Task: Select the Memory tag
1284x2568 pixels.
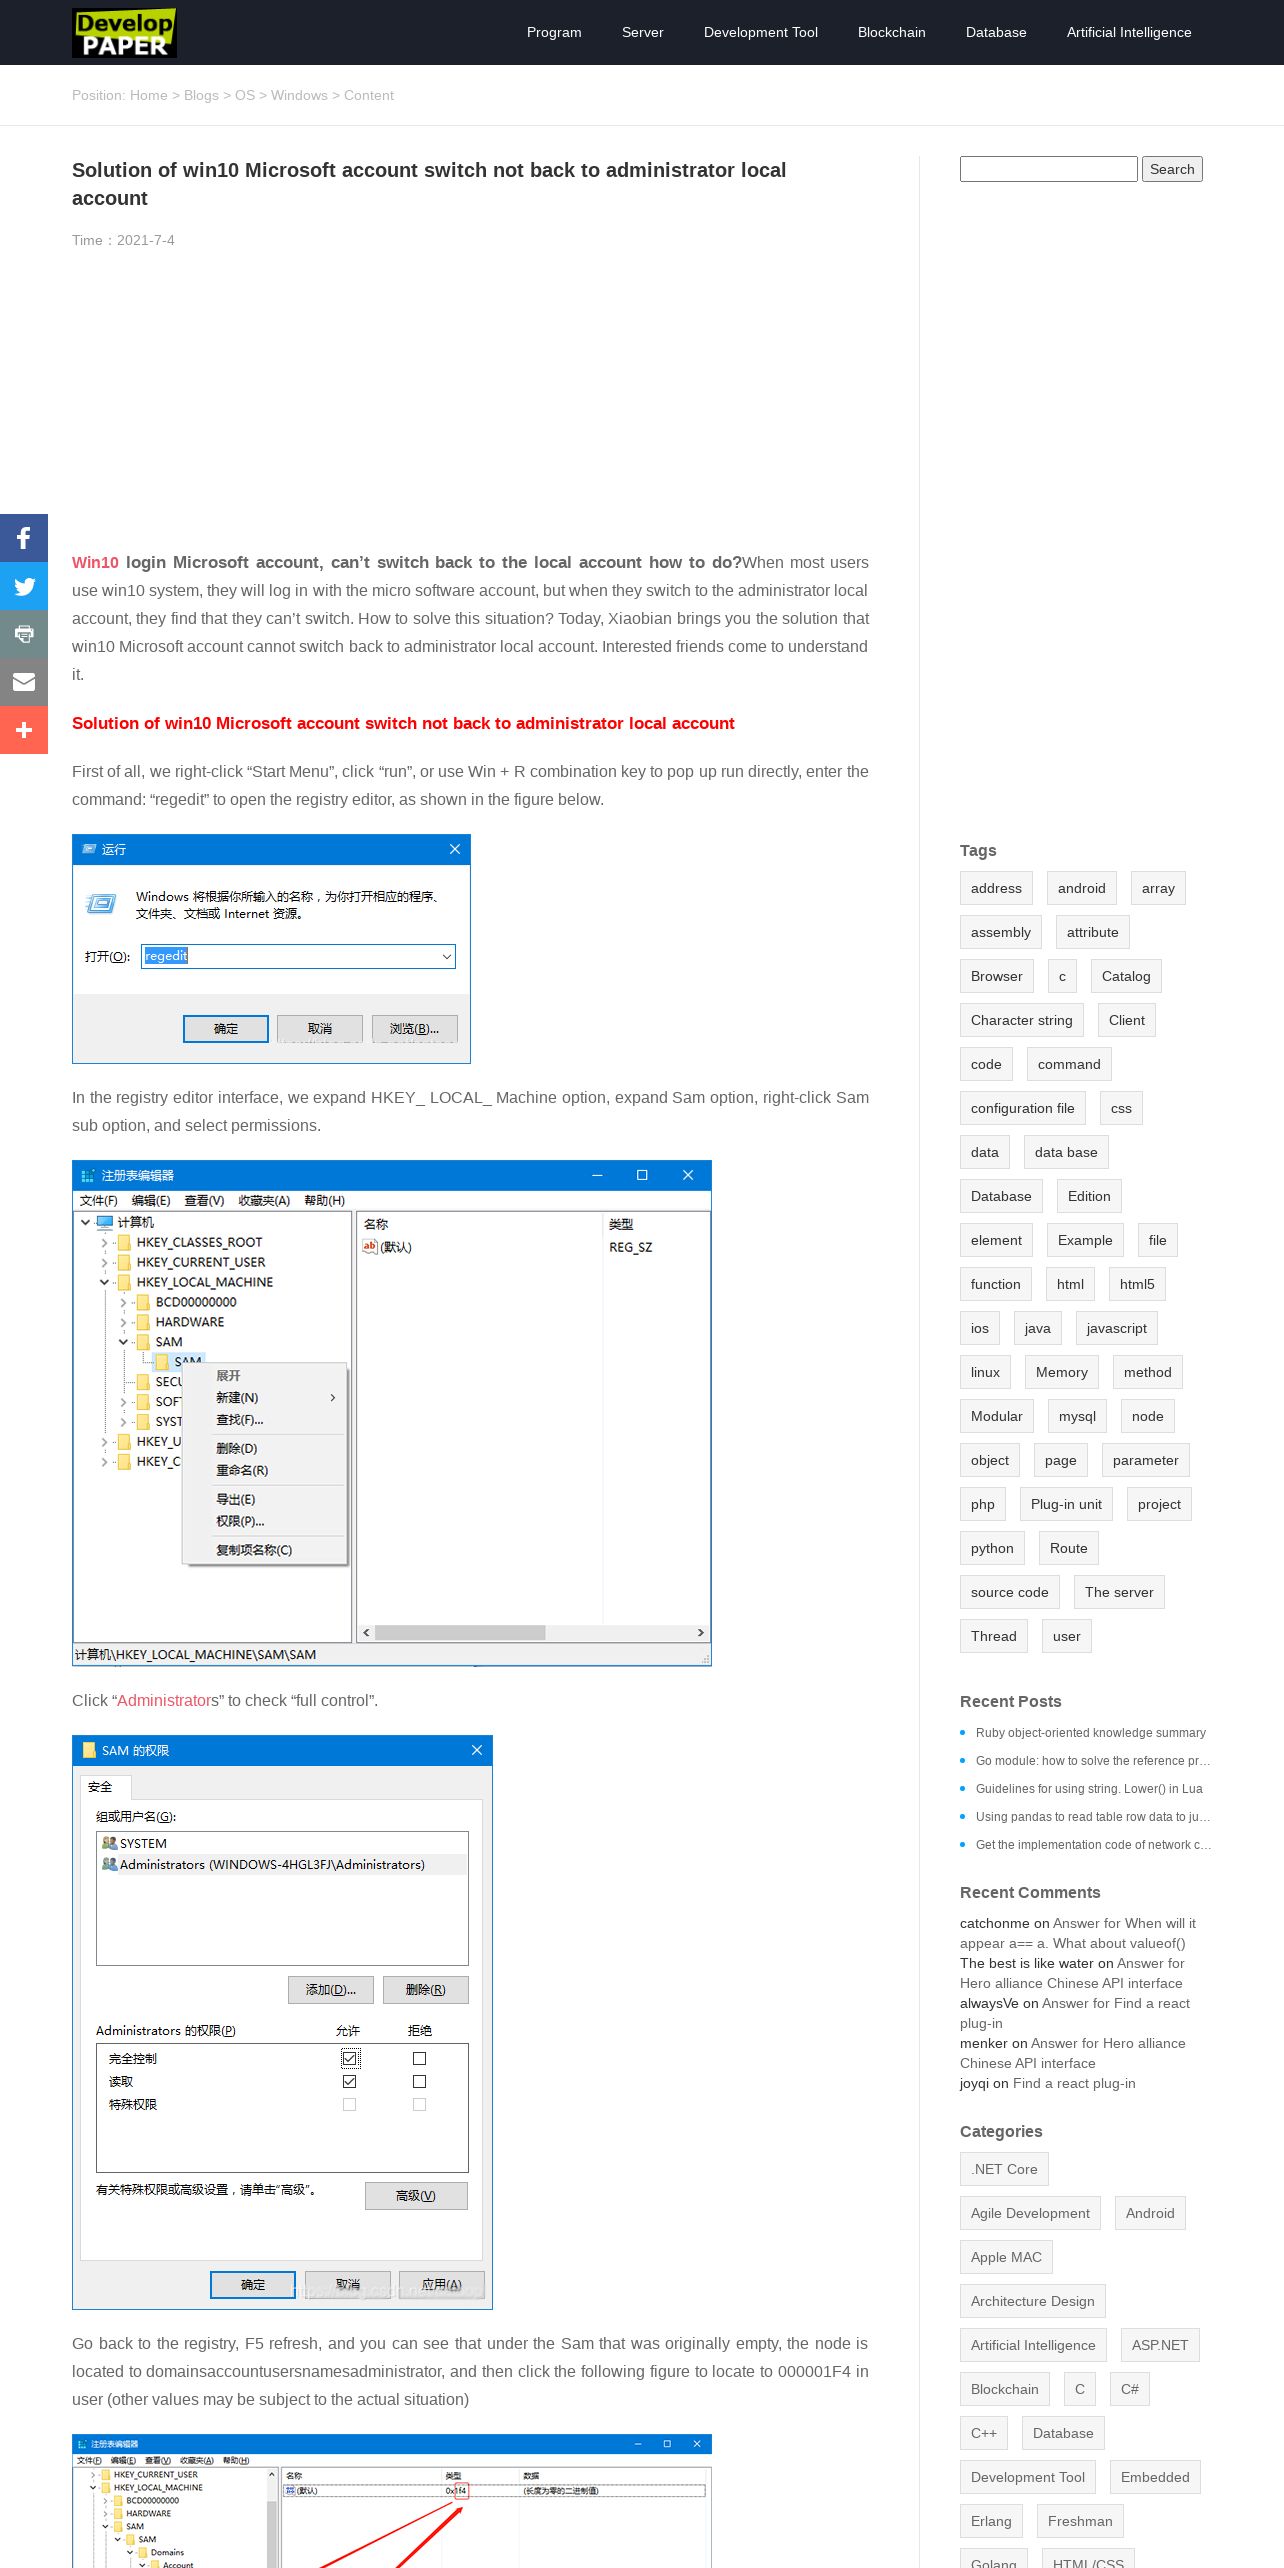Action: (1062, 1372)
